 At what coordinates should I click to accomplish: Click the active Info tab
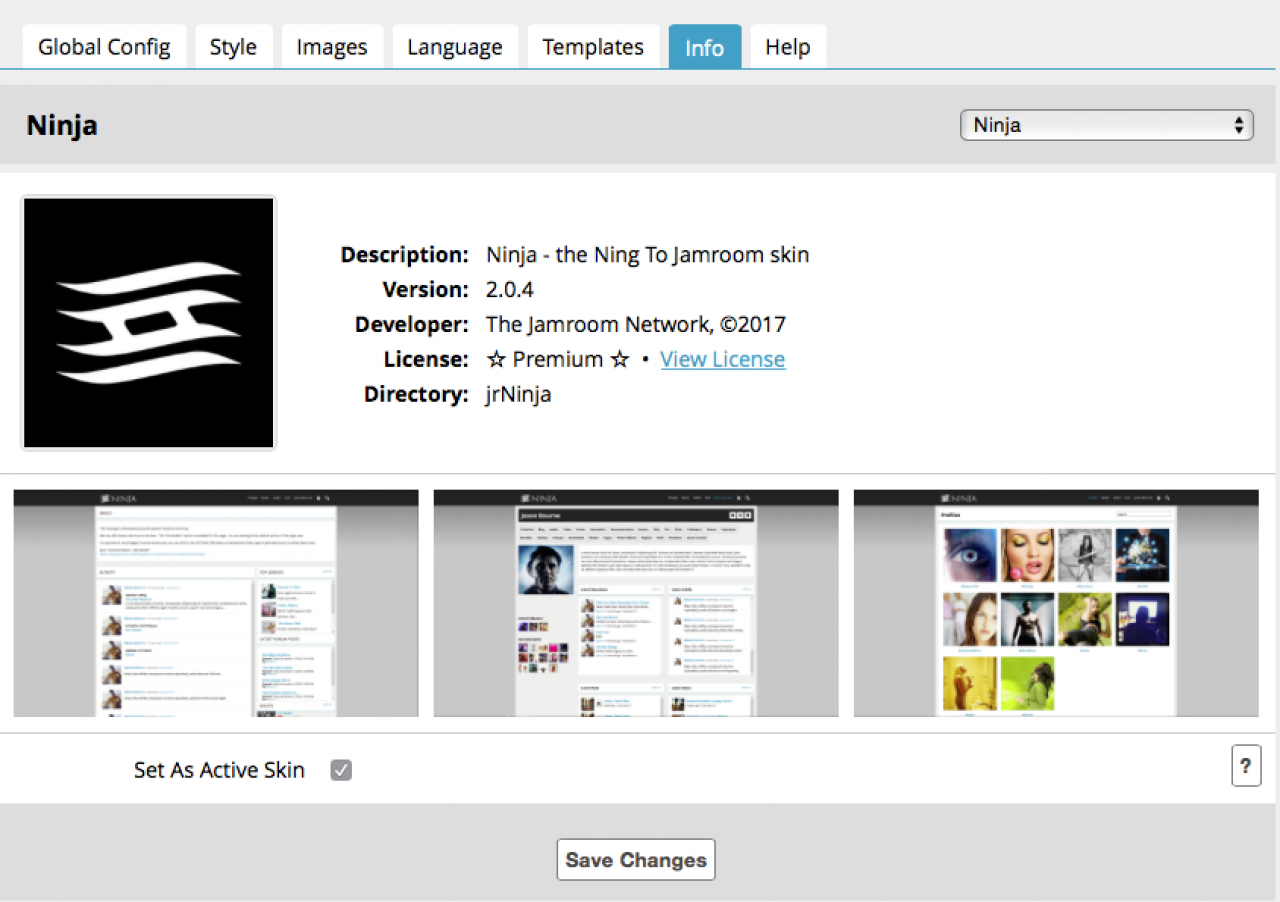(705, 47)
